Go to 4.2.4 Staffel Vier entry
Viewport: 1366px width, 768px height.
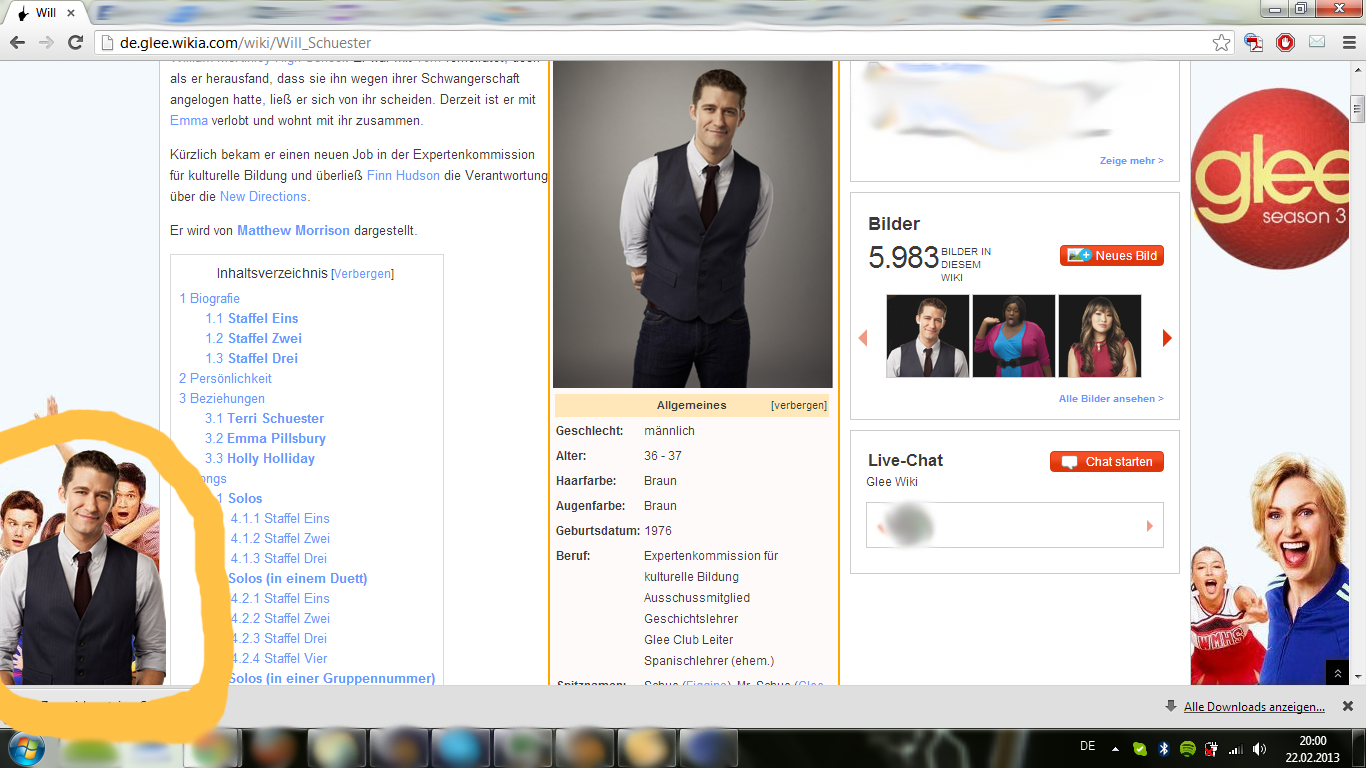click(x=279, y=658)
